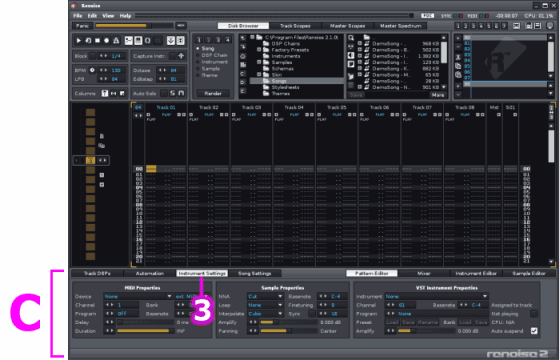Select the Sample radio button
The image size is (560, 360).
coord(198,69)
